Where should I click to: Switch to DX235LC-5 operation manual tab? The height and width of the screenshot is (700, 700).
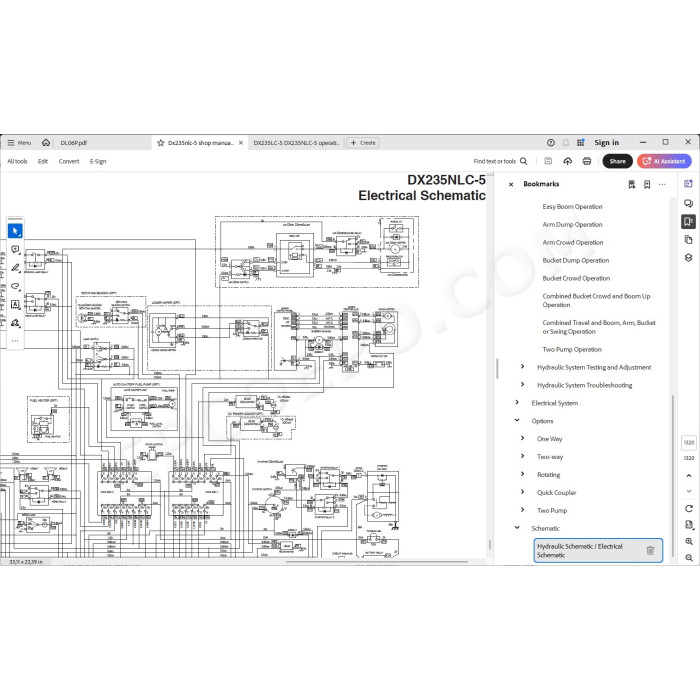tap(296, 143)
